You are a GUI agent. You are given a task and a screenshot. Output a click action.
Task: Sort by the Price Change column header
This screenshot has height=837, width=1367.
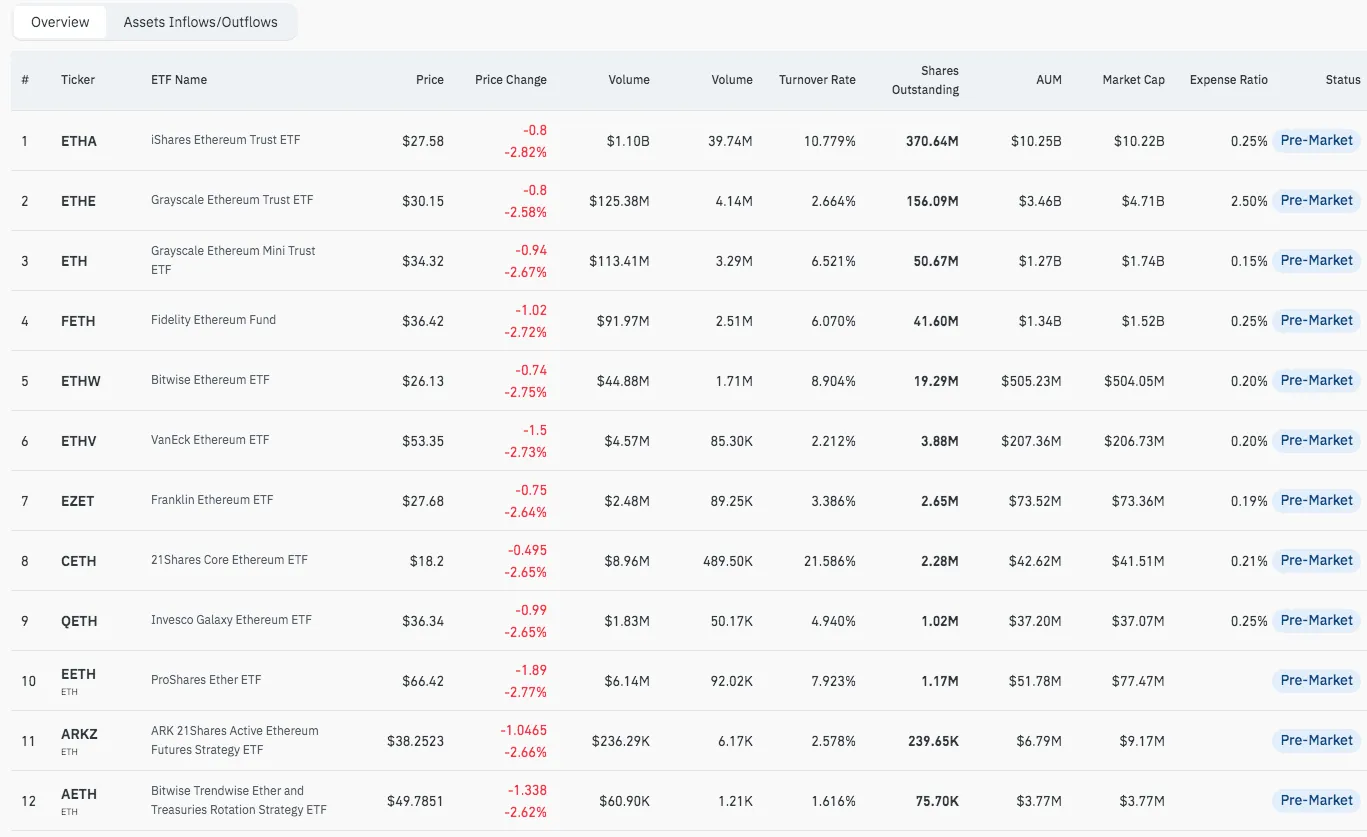[x=511, y=80]
